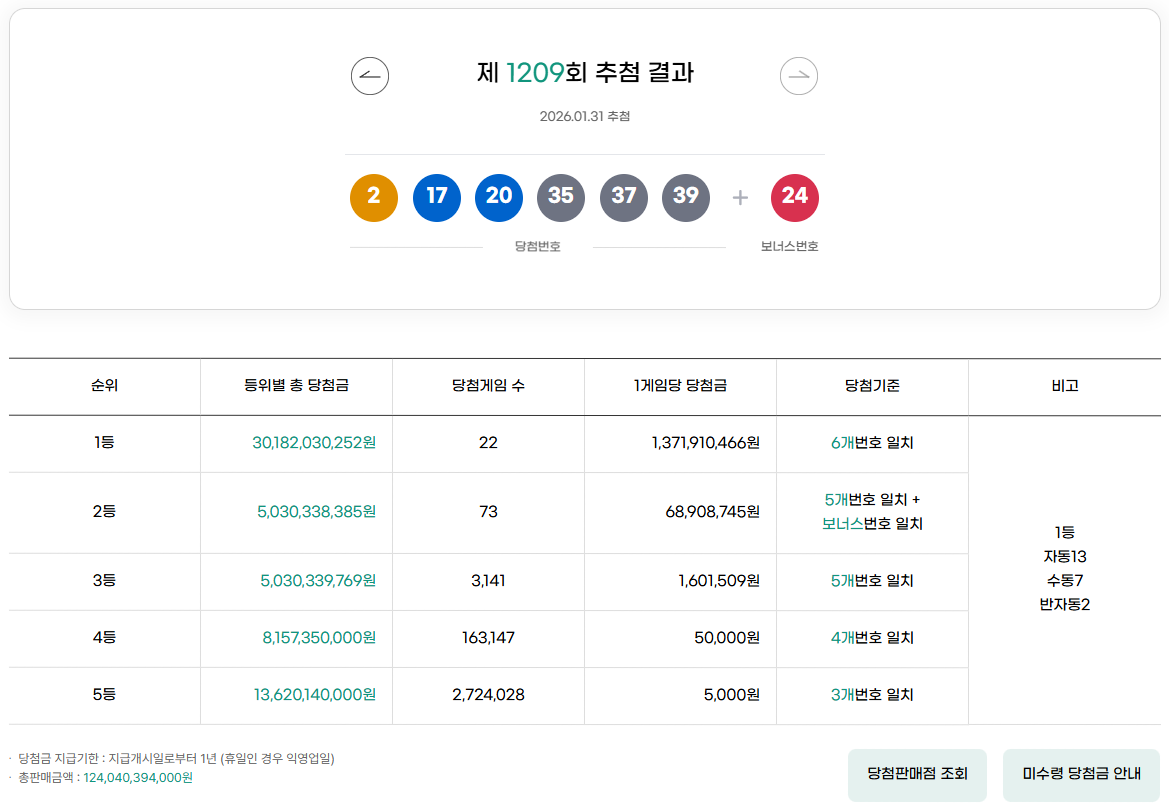
Task: Click the red bonus ball 24
Action: pos(795,198)
